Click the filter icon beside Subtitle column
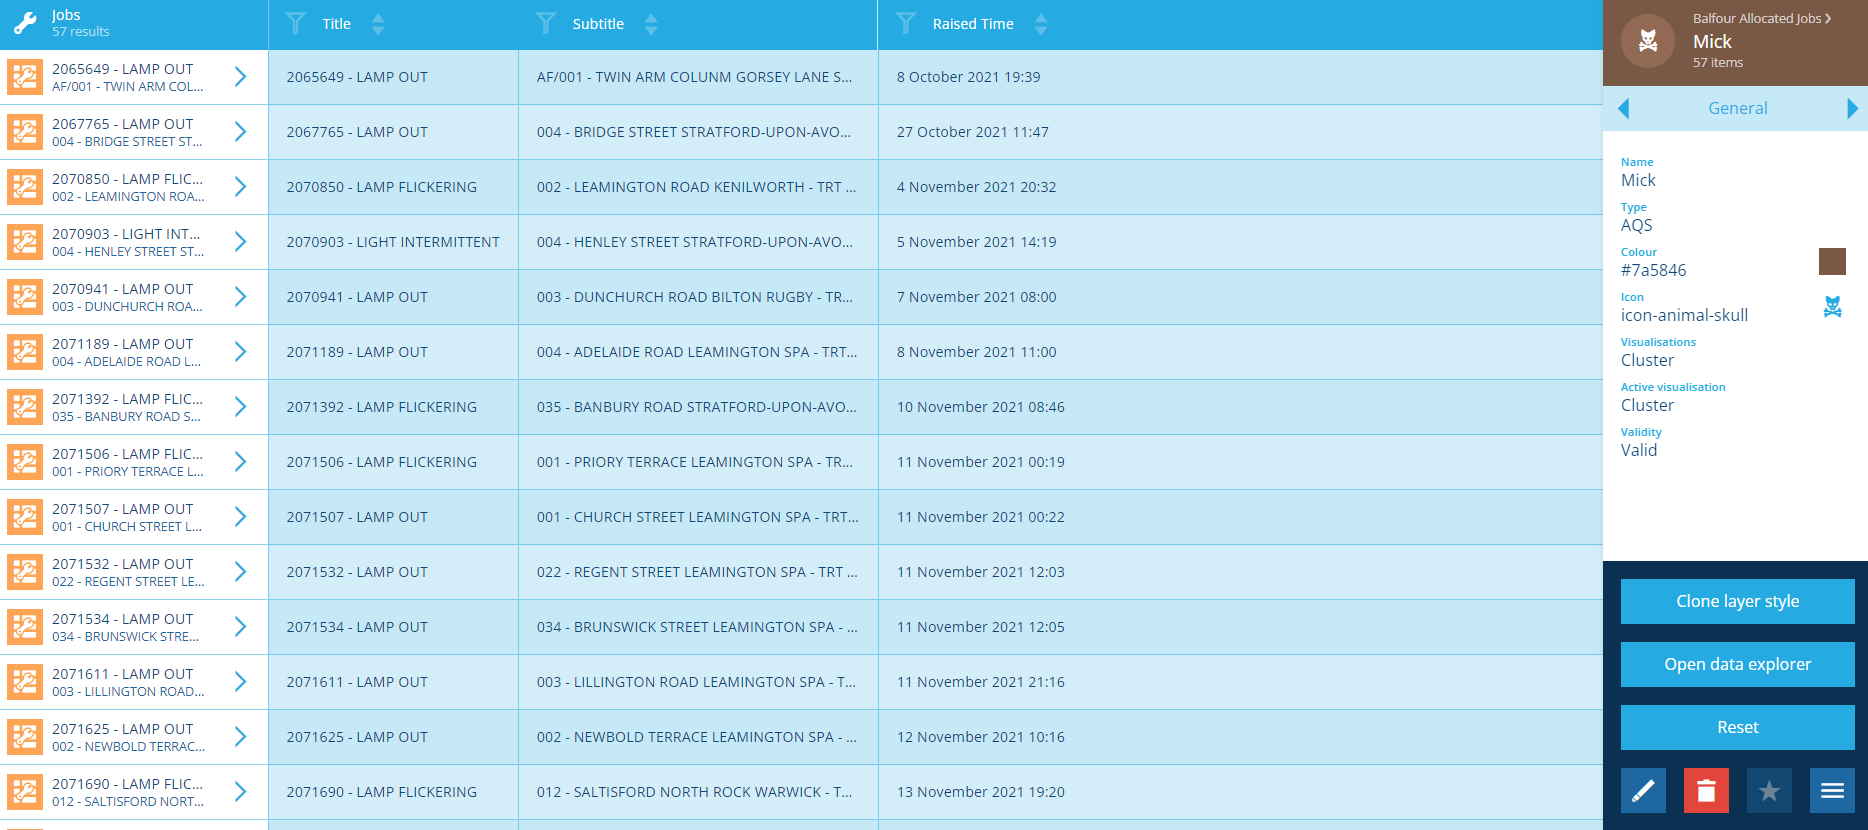 tap(546, 23)
